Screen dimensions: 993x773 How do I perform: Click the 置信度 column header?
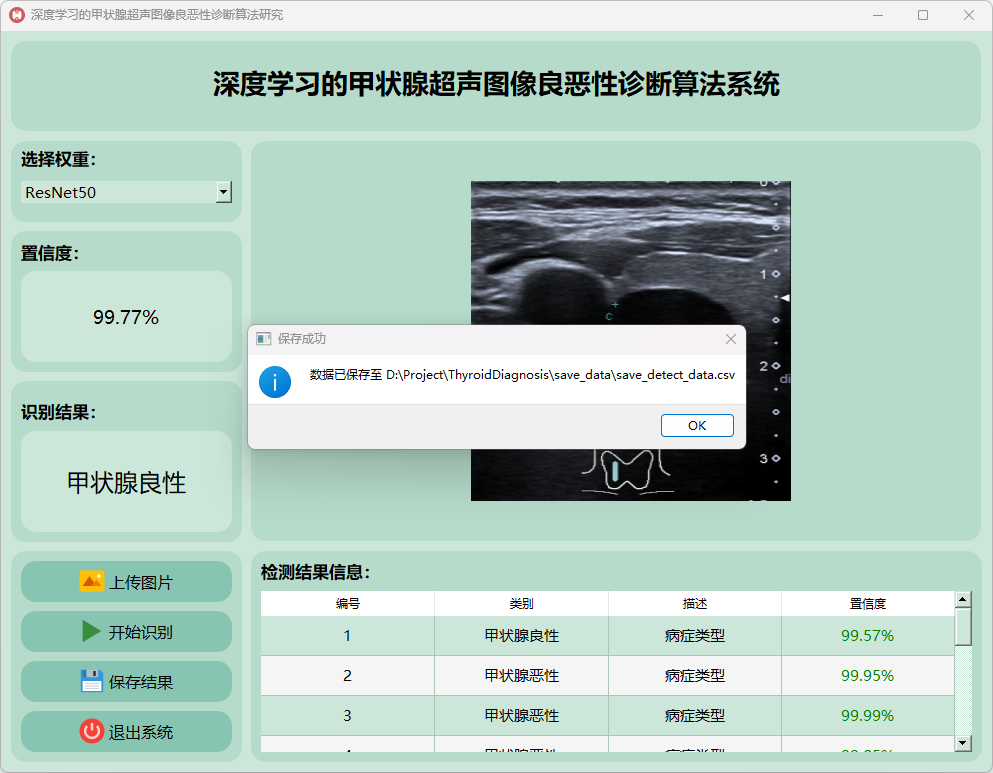867,604
